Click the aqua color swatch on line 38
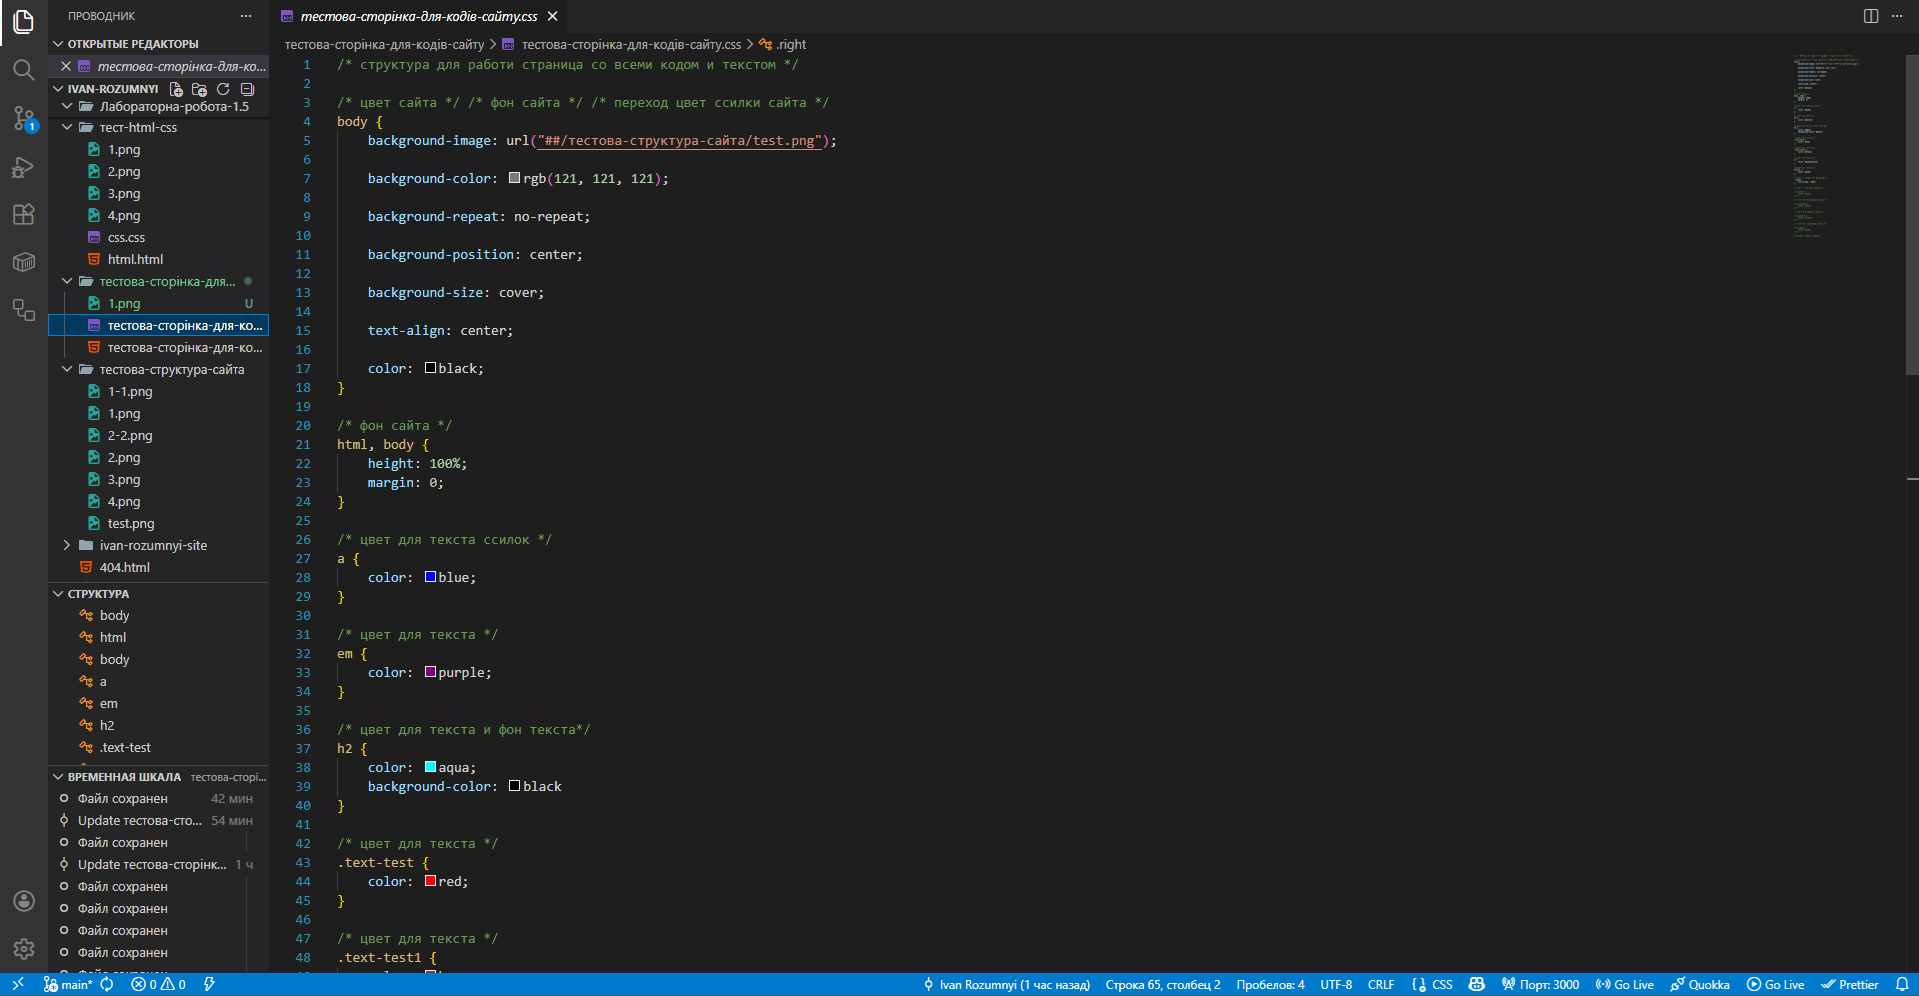Image resolution: width=1919 pixels, height=996 pixels. coord(430,767)
